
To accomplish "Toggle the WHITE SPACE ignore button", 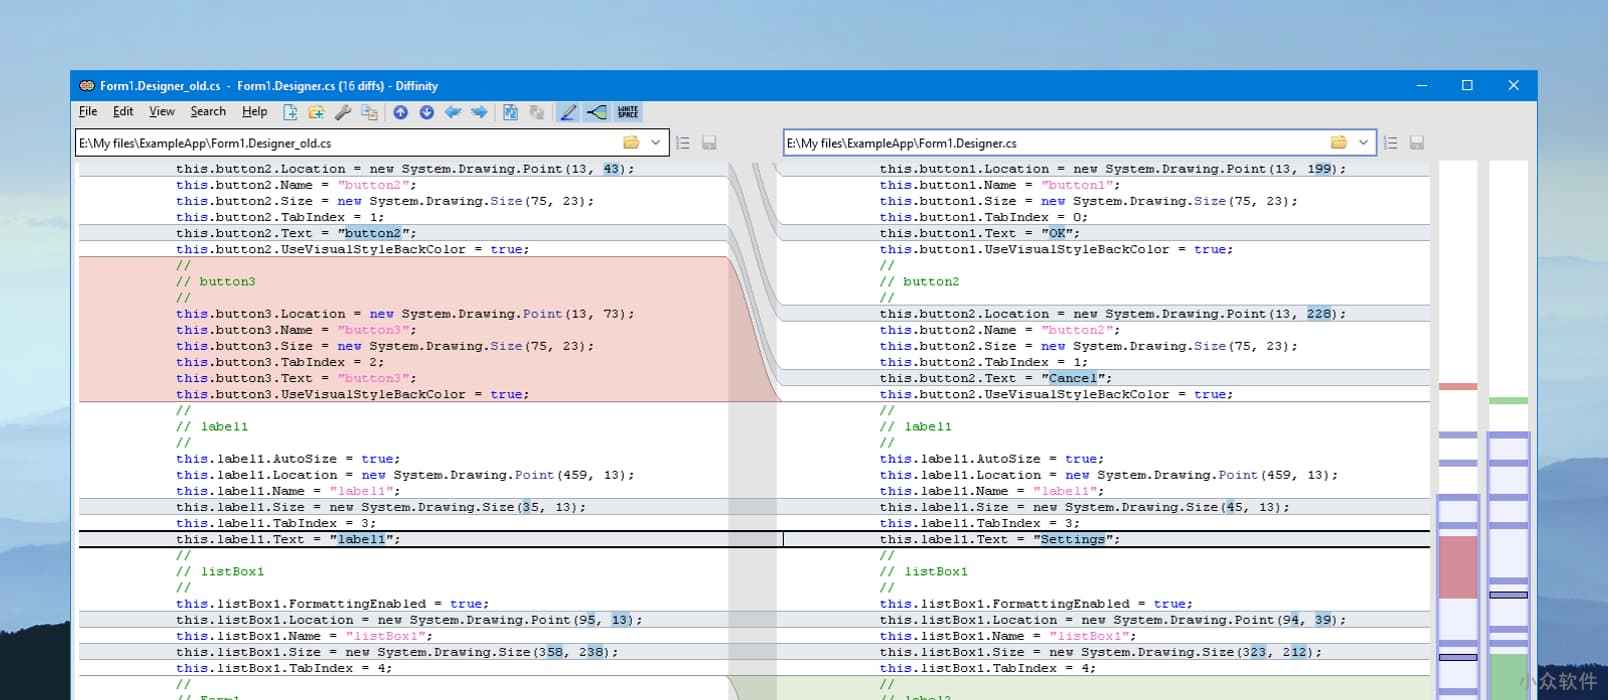I will [628, 112].
